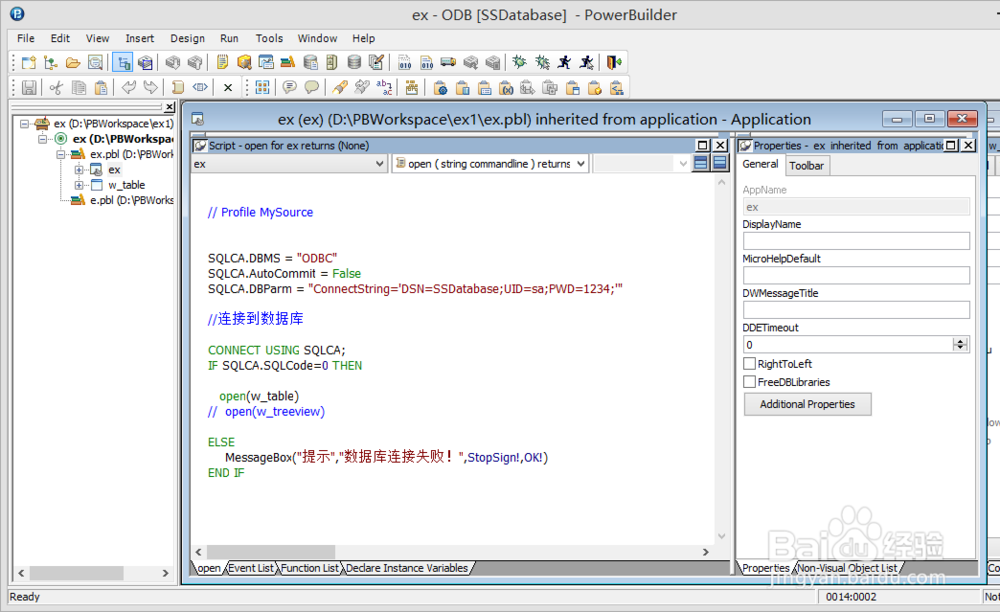Open the File menu
This screenshot has height=612, width=1000.
pos(26,38)
